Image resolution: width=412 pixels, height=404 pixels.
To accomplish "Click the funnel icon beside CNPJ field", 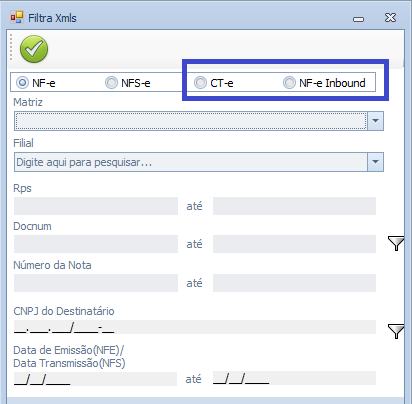I will [x=396, y=331].
